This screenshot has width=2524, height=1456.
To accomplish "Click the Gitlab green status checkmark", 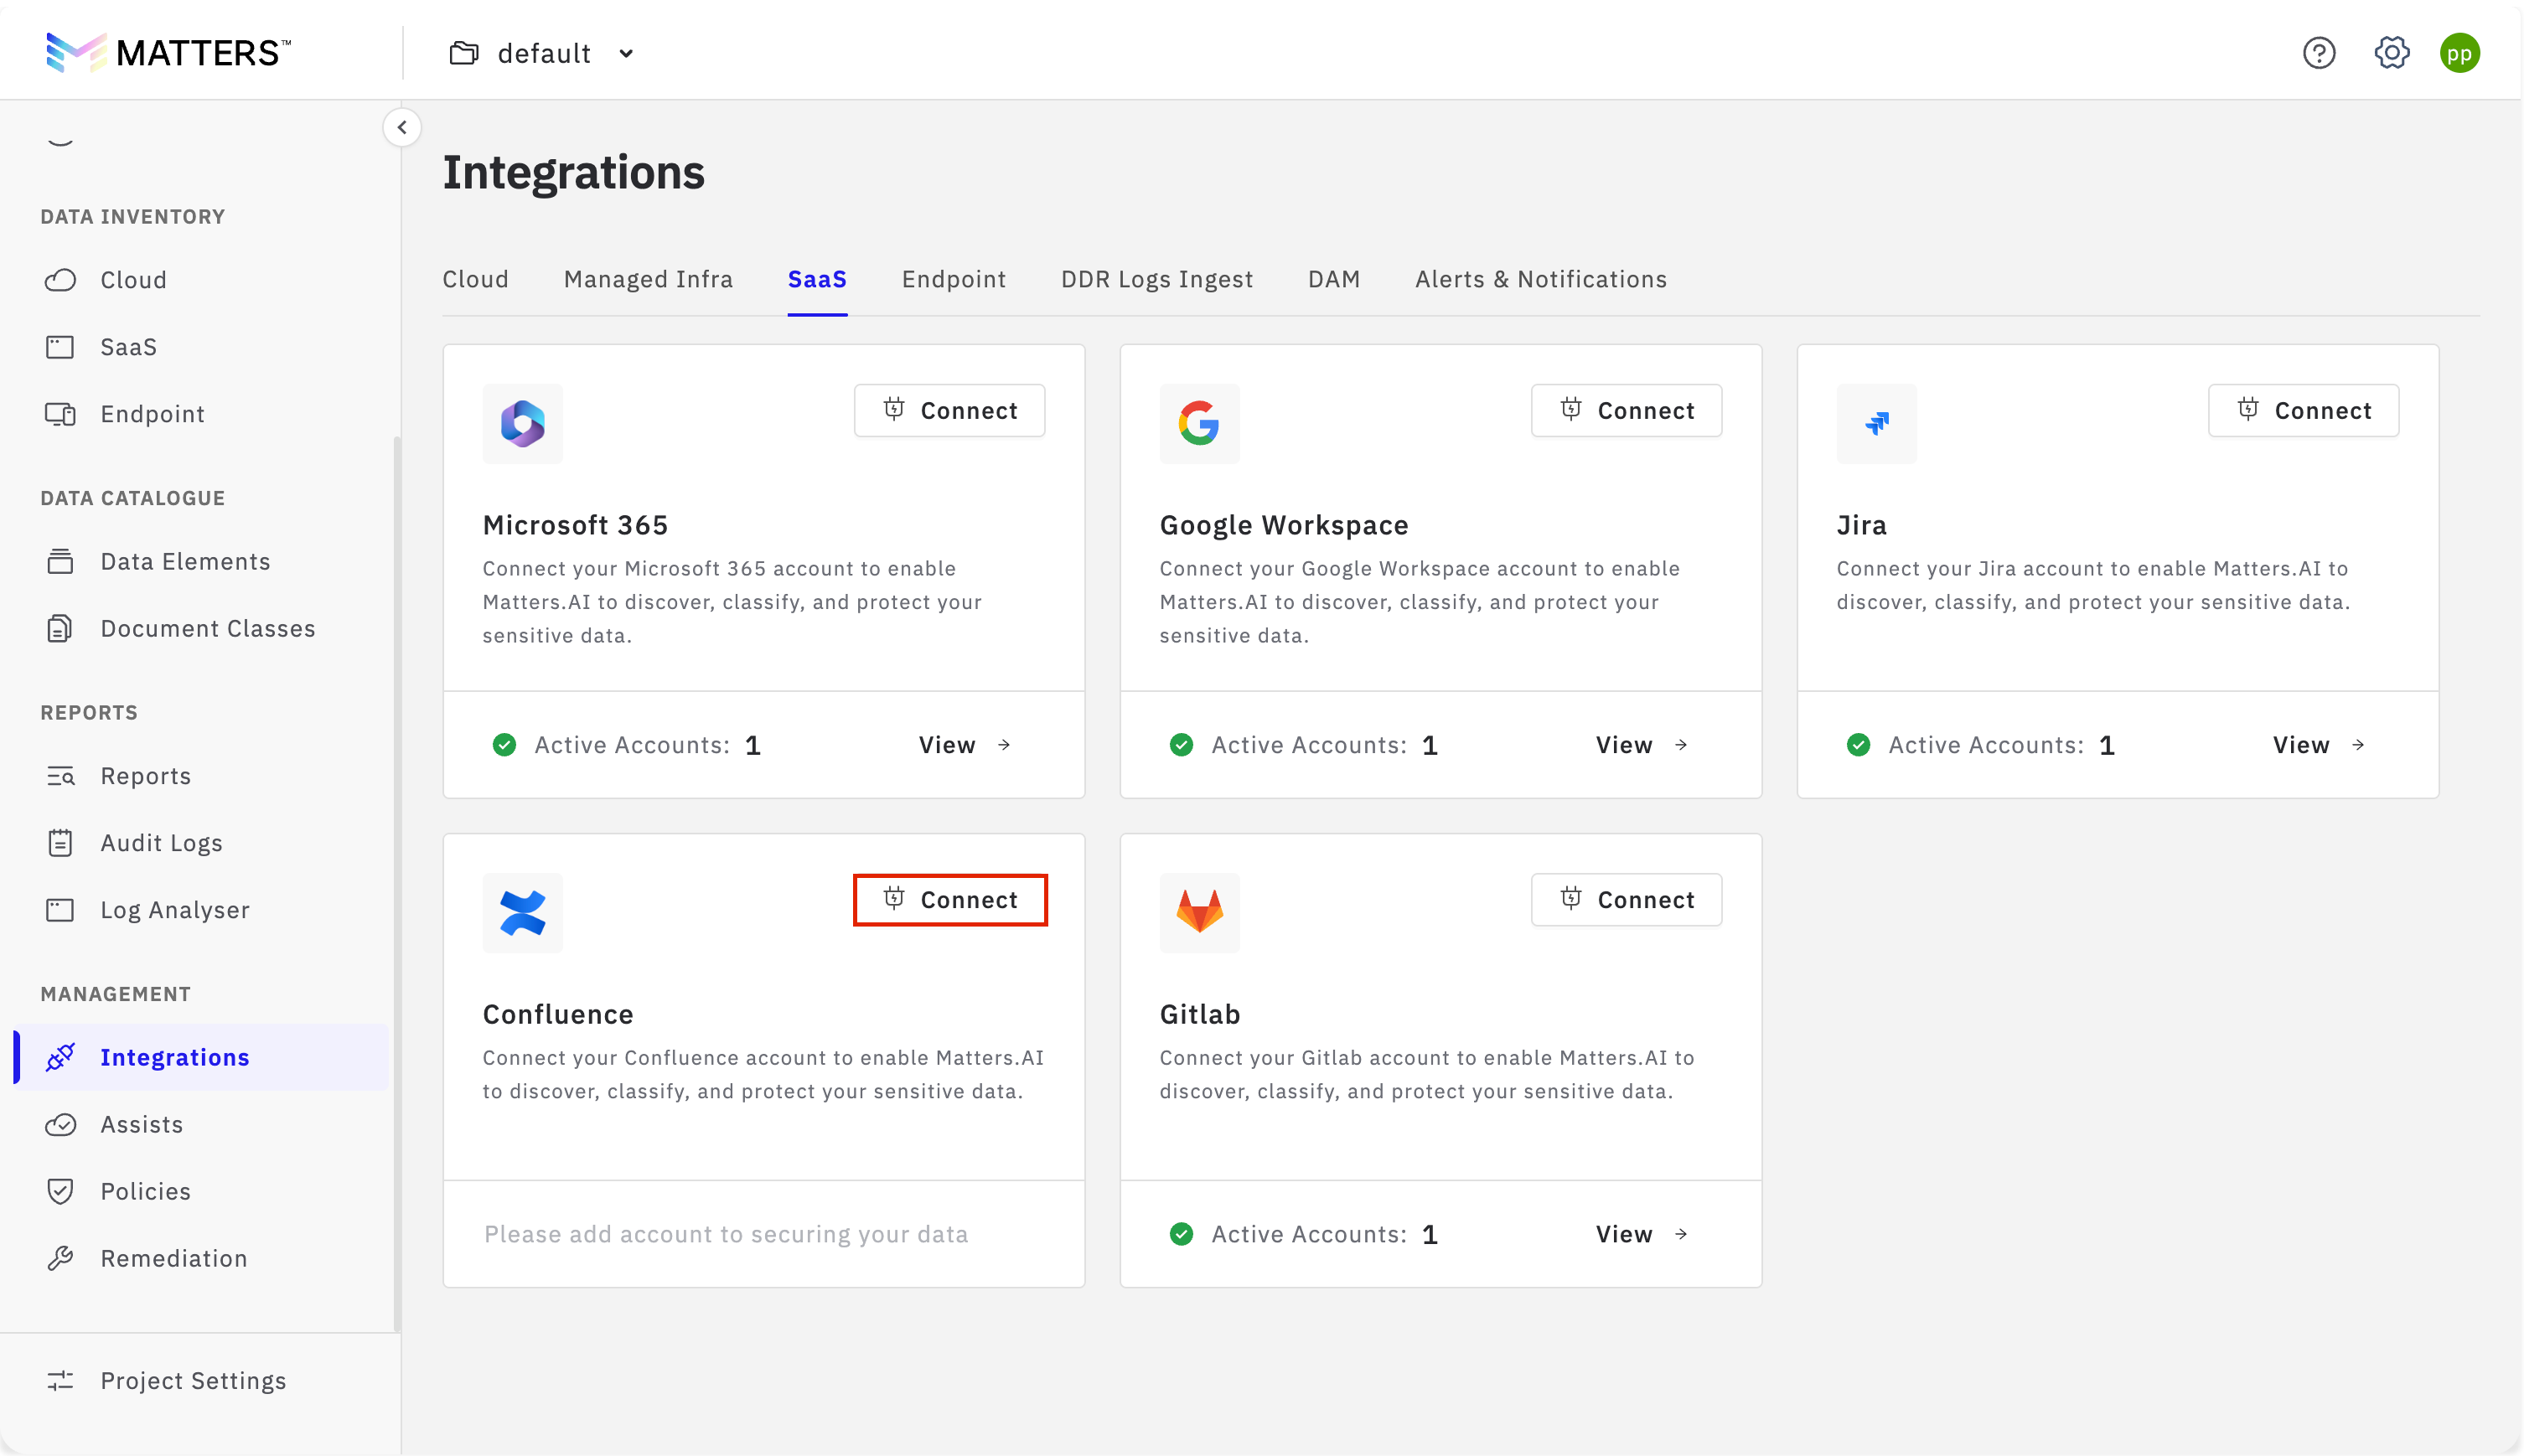I will tap(1181, 1234).
